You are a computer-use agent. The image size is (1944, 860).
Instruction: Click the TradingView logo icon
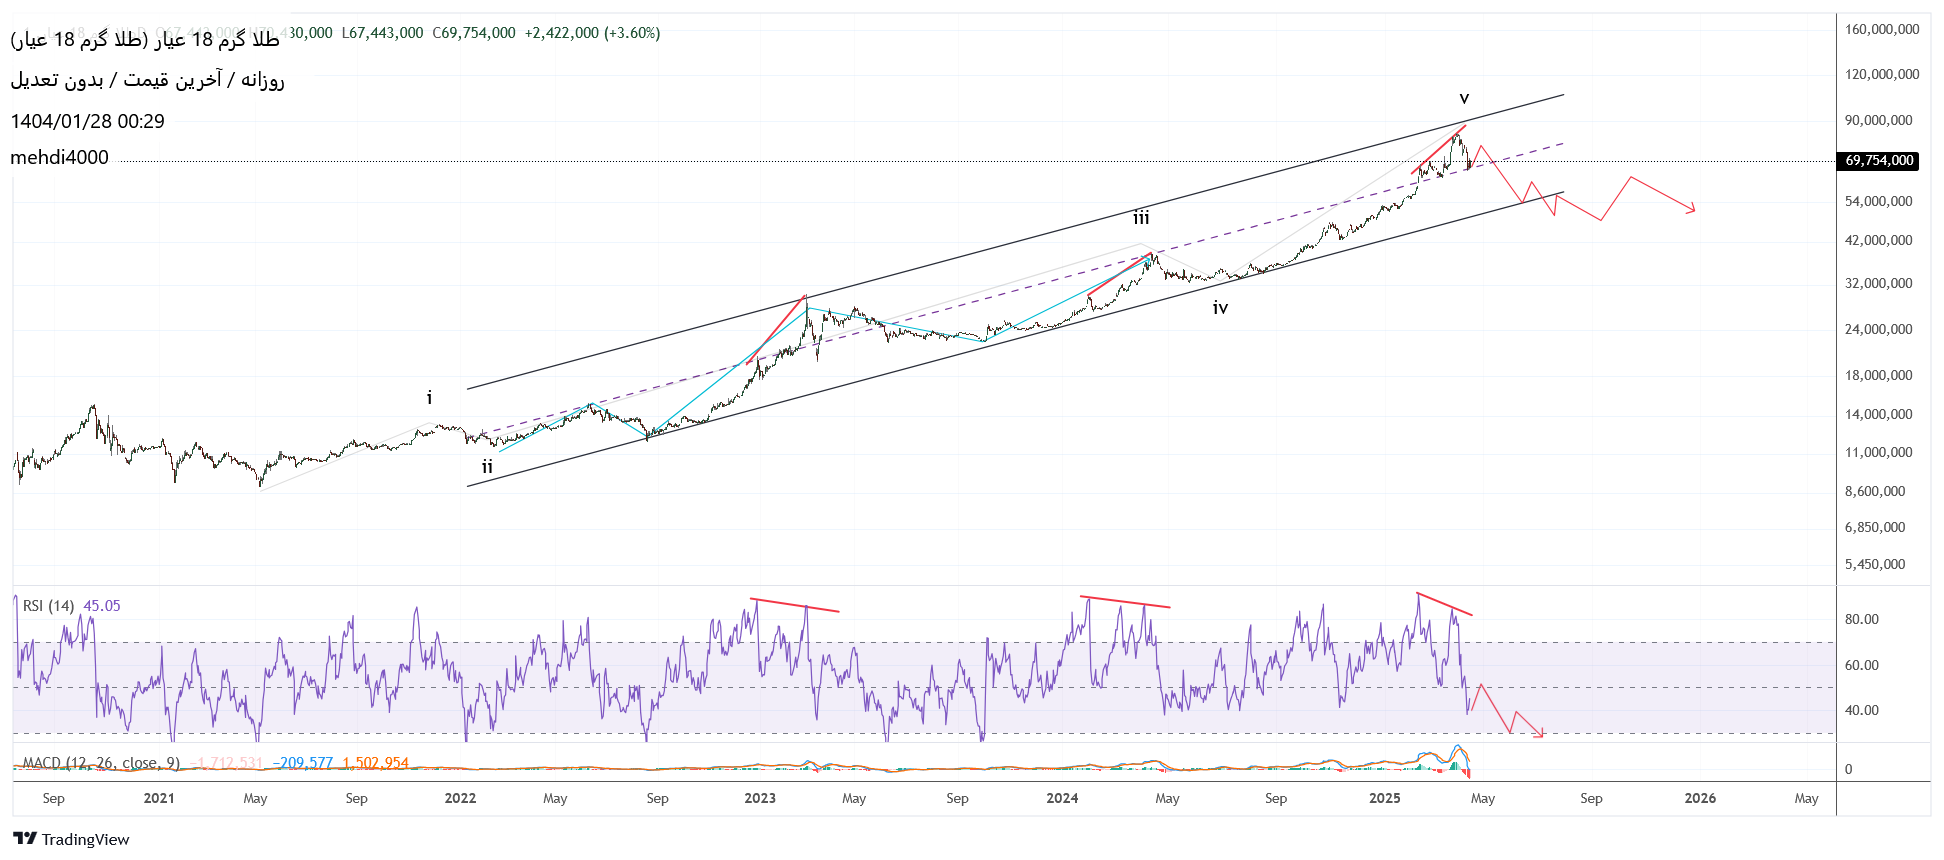(x=25, y=839)
